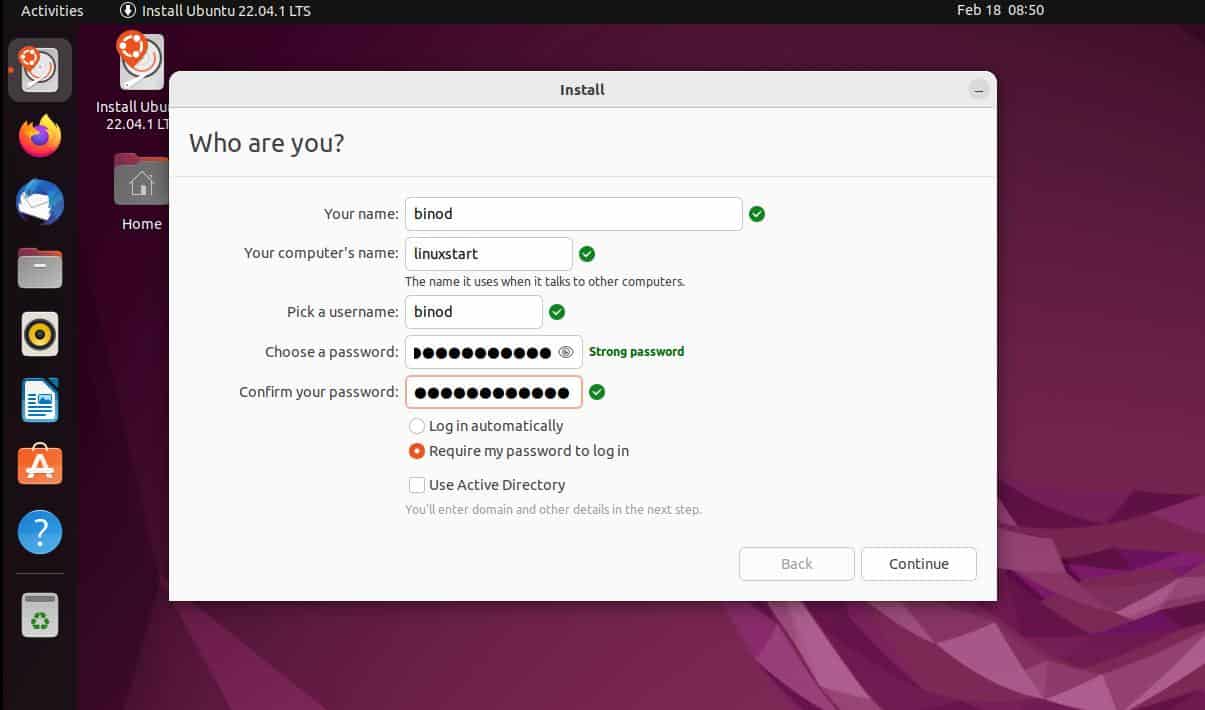Select Require my password to log in
The image size is (1205, 710).
(x=417, y=451)
